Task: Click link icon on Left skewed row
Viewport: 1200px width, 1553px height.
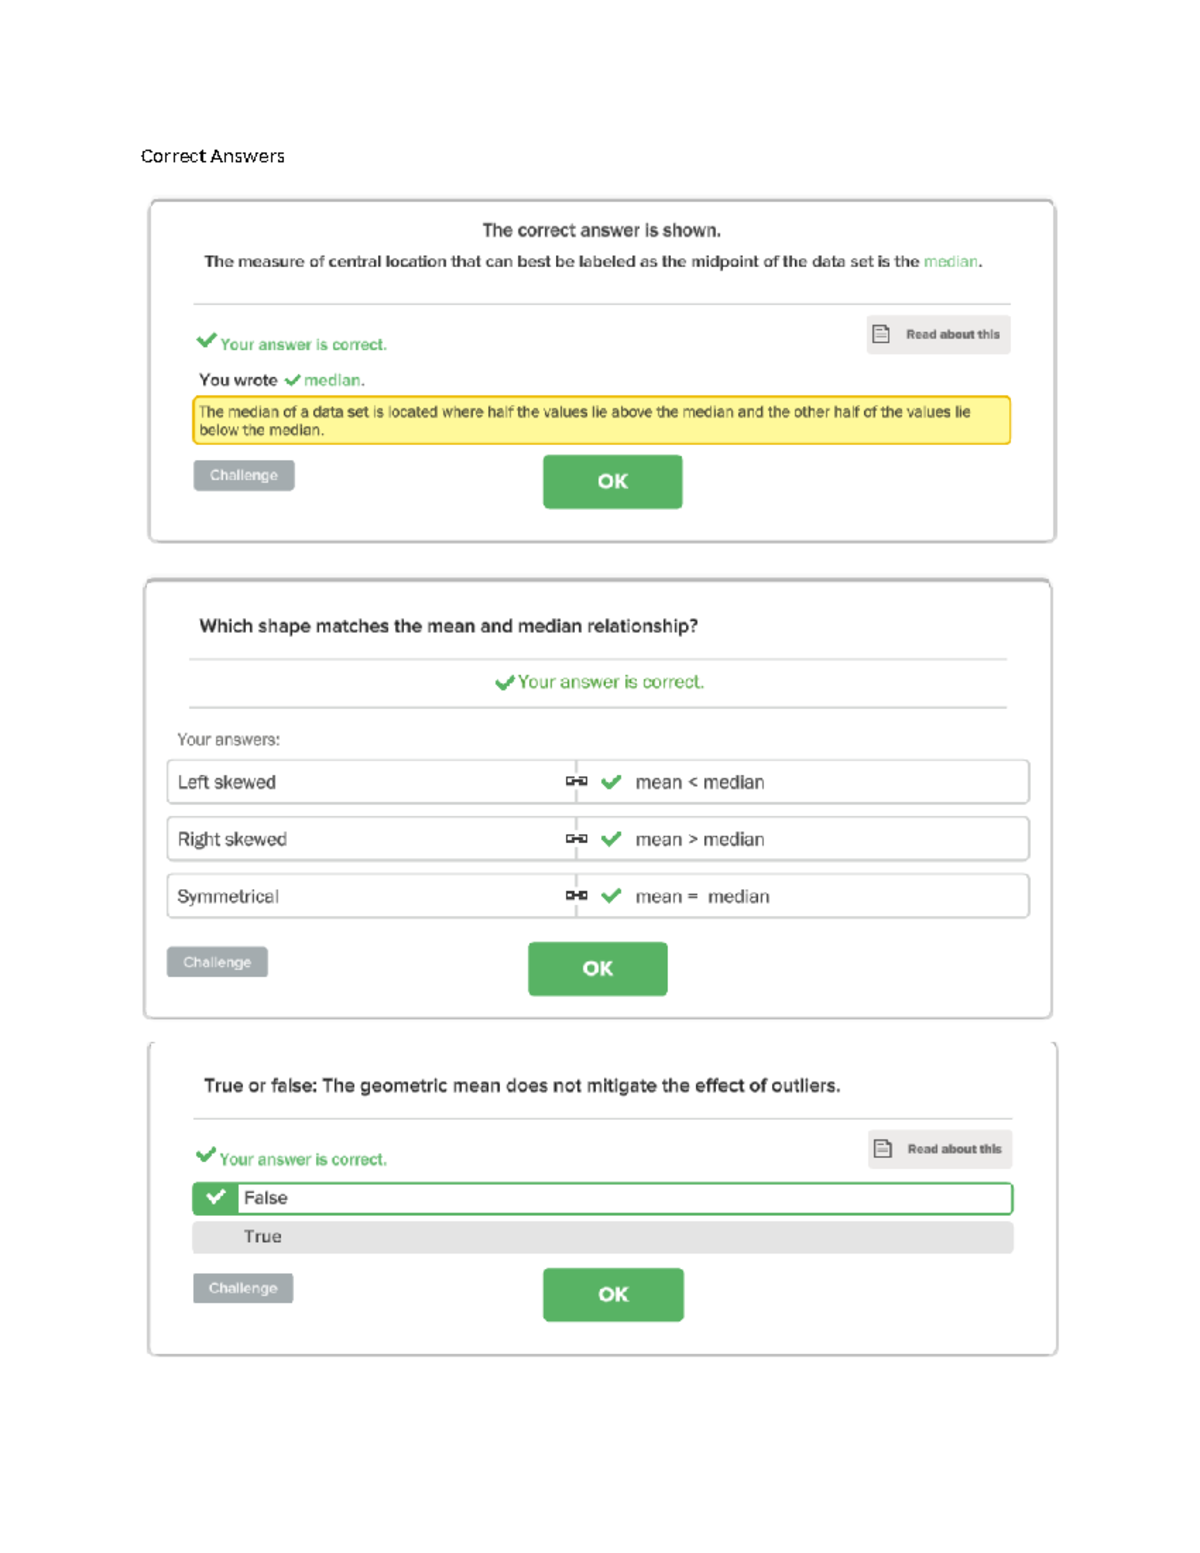Action: 576,781
